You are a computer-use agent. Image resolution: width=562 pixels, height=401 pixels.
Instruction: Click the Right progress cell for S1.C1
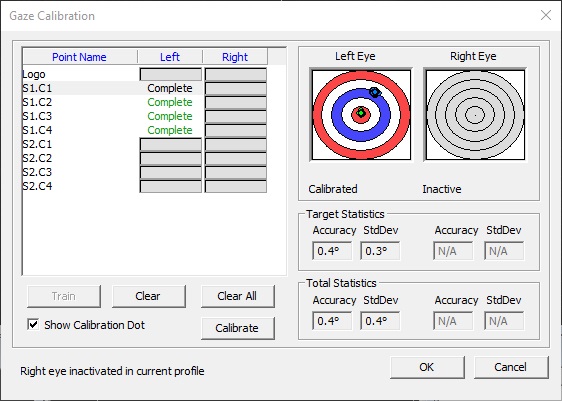[236, 89]
